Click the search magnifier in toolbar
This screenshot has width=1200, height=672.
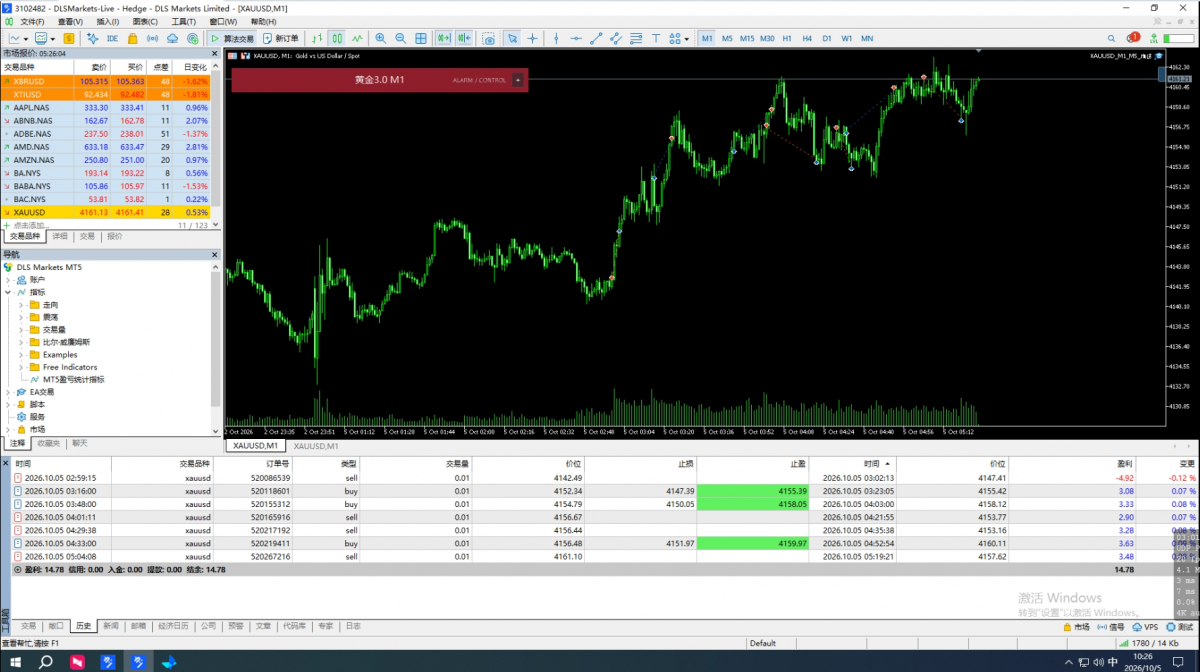click(x=1112, y=38)
